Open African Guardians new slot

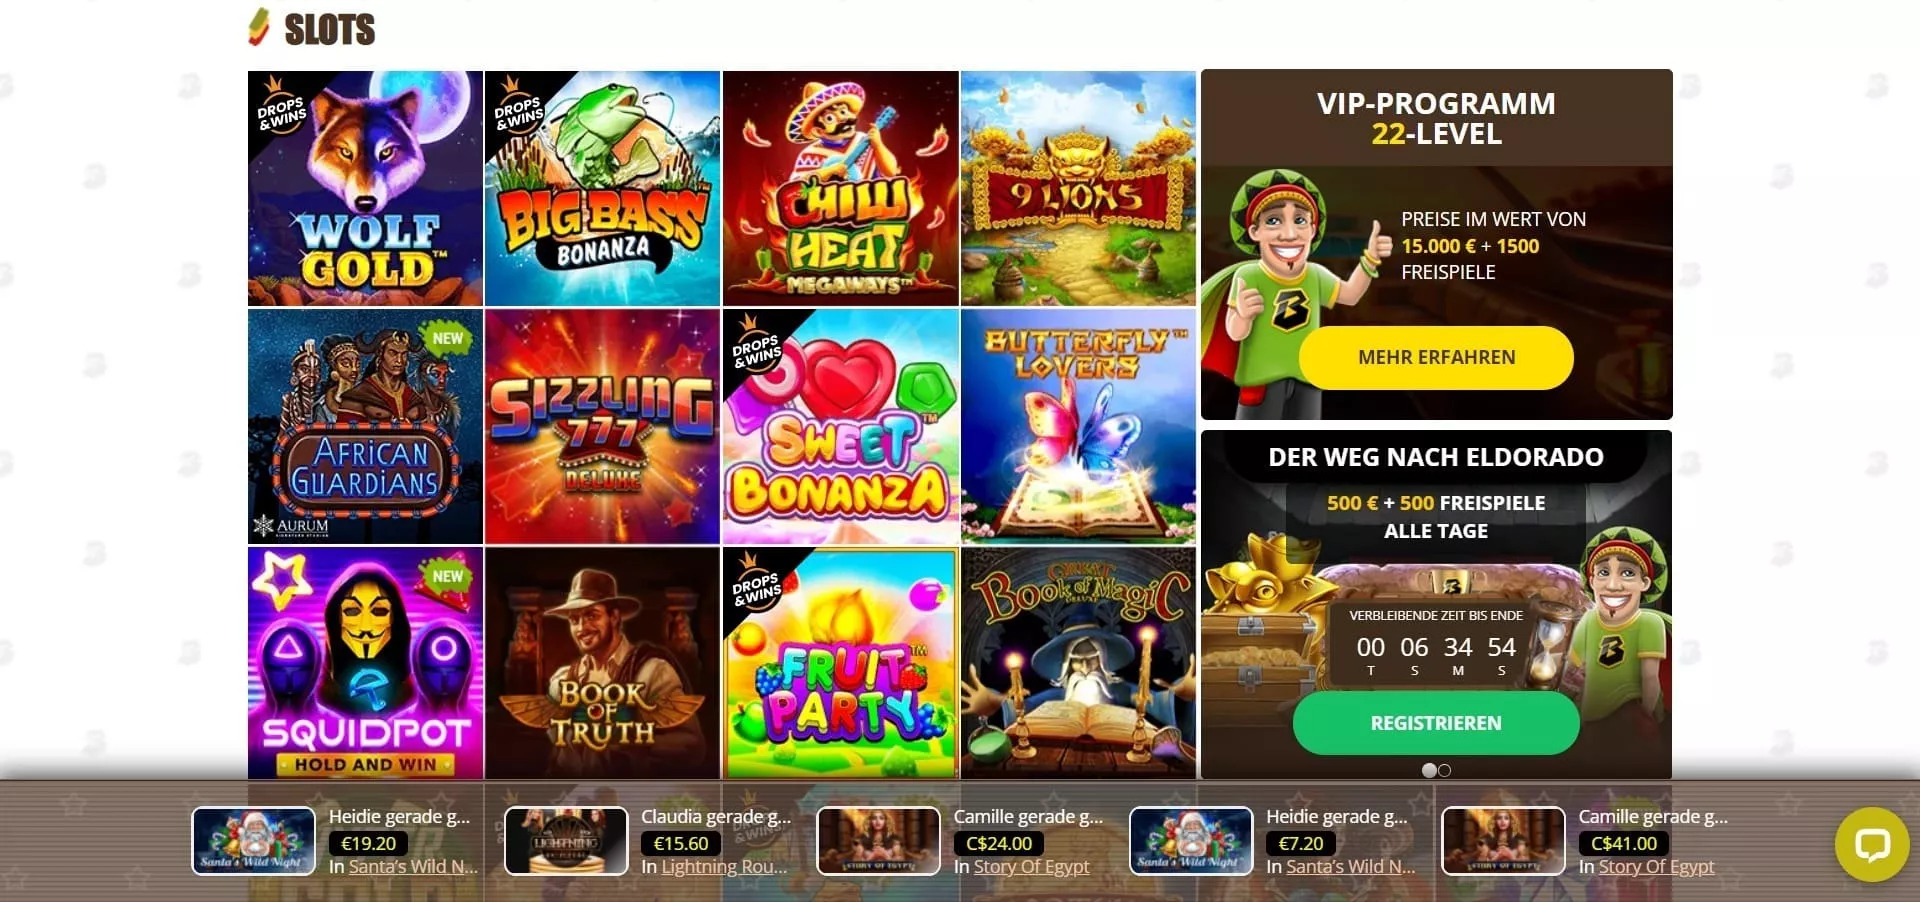[x=365, y=426]
